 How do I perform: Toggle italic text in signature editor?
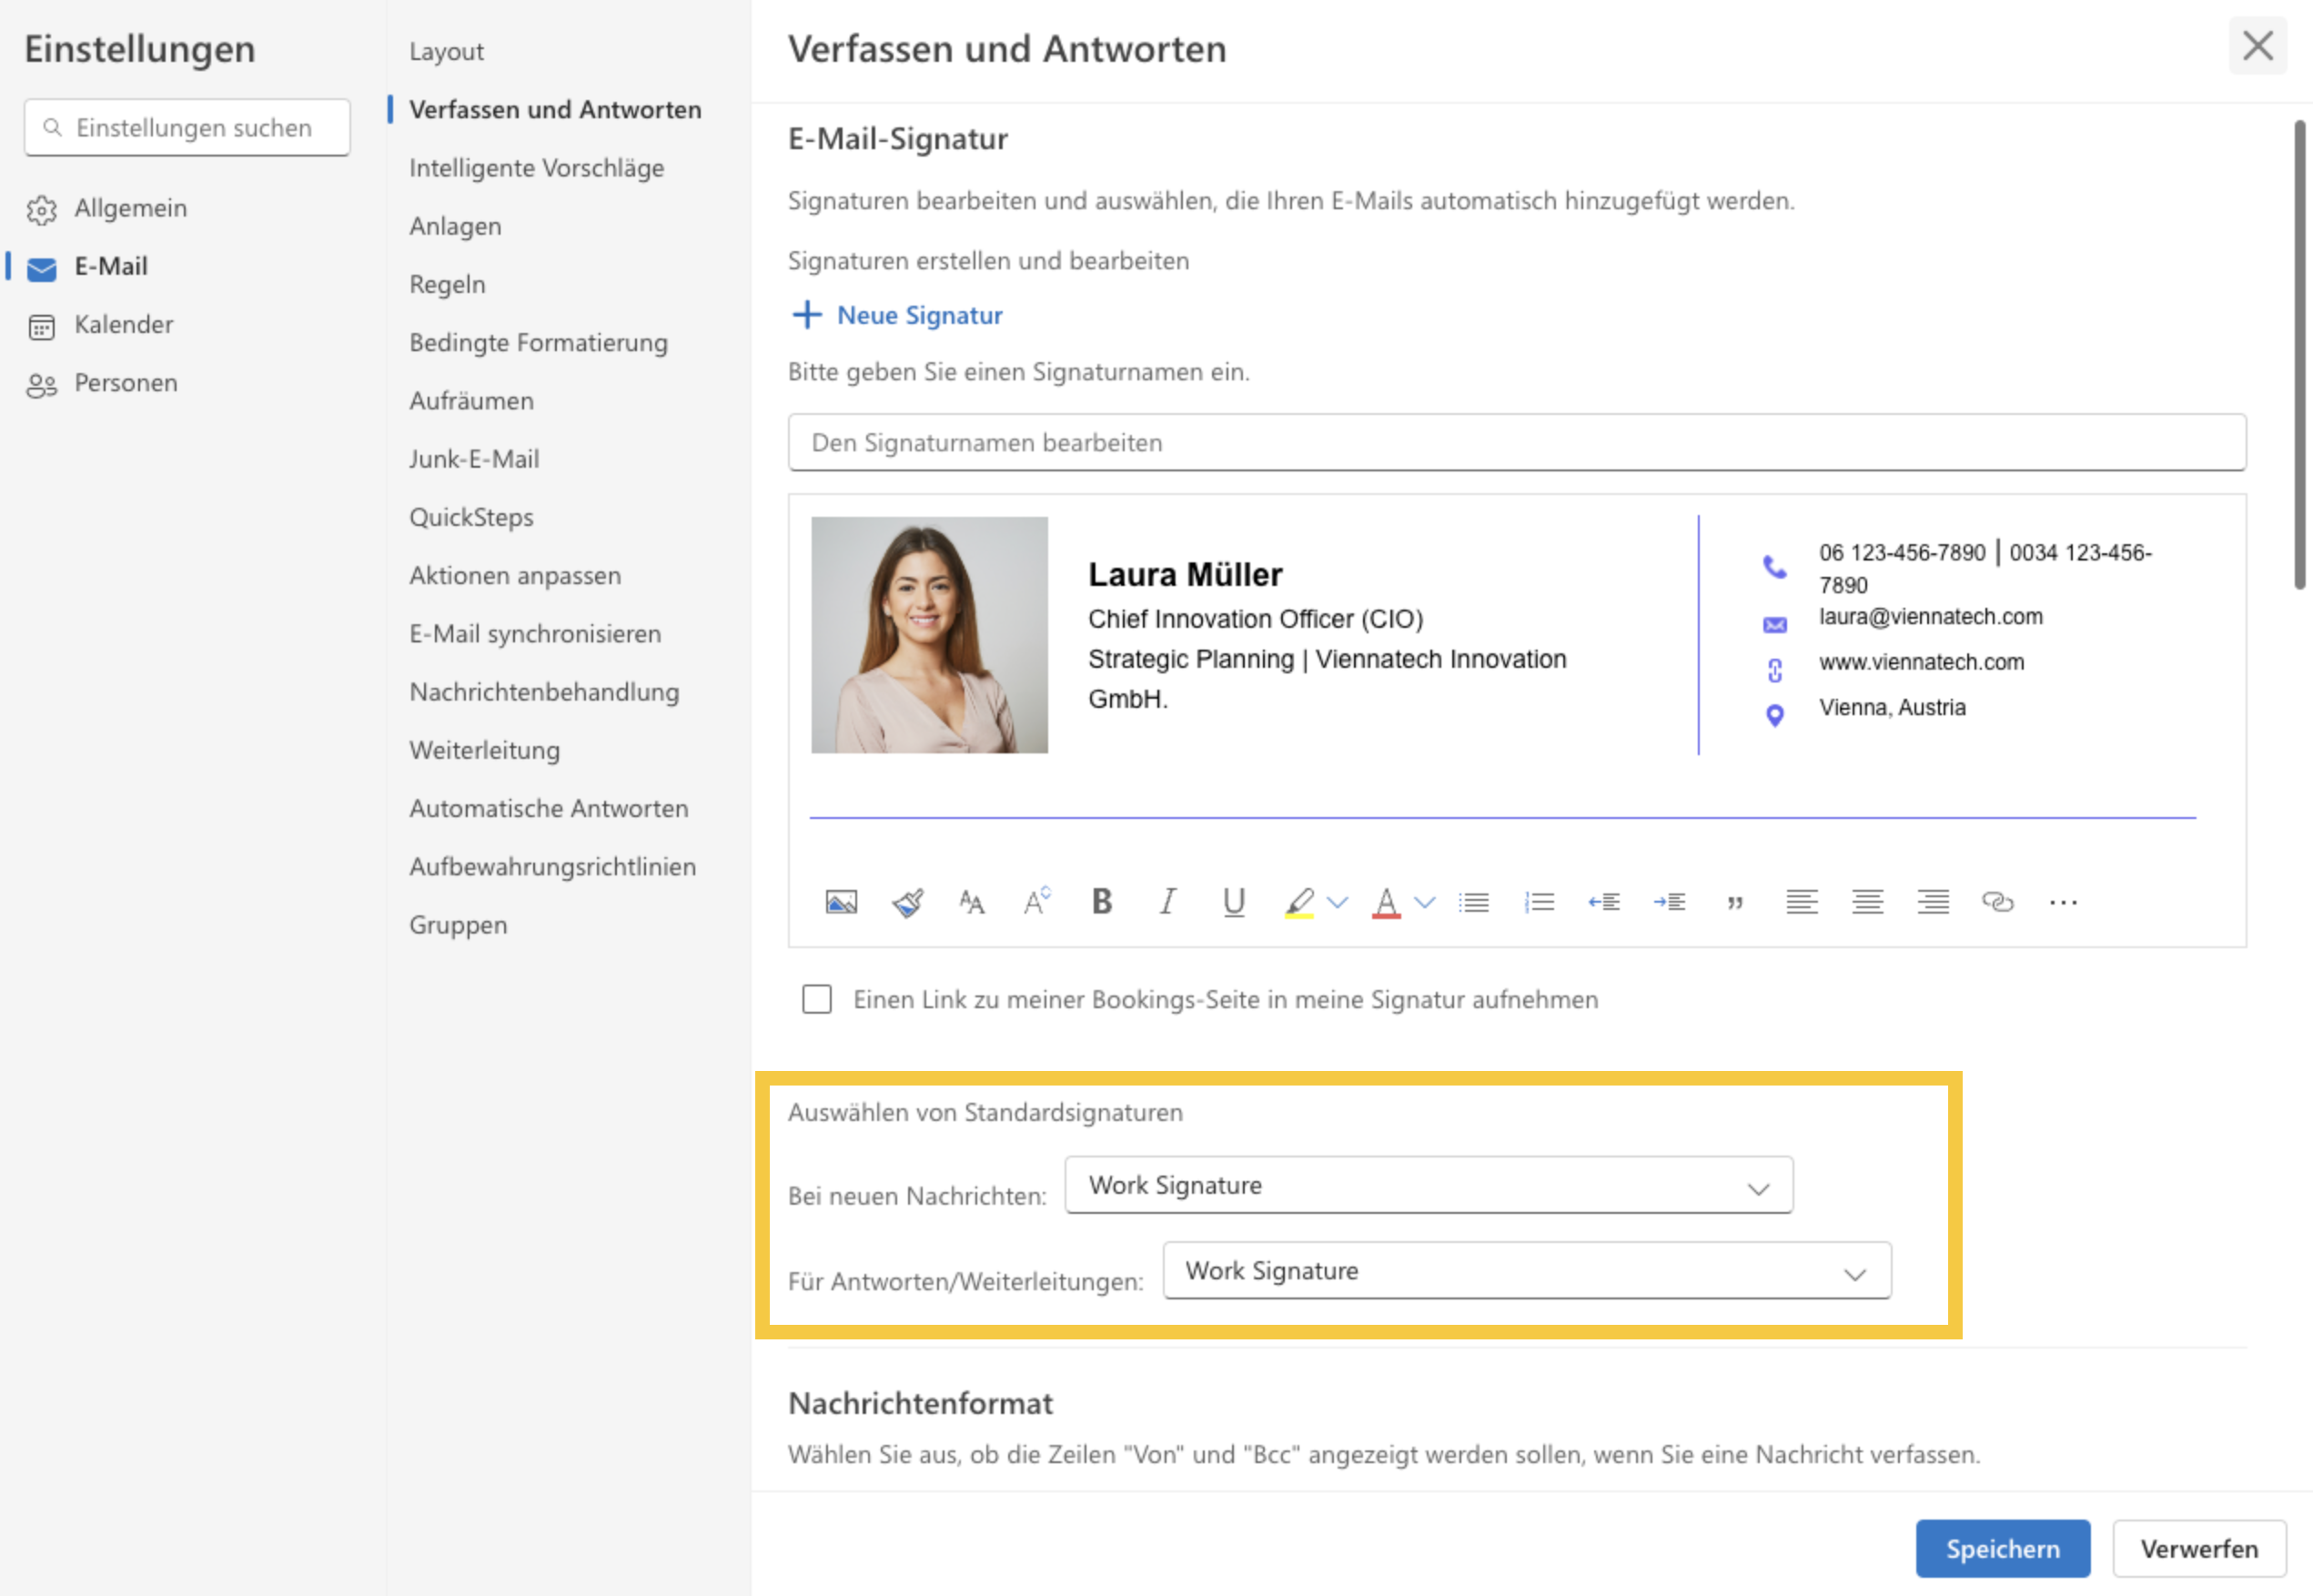[1166, 900]
